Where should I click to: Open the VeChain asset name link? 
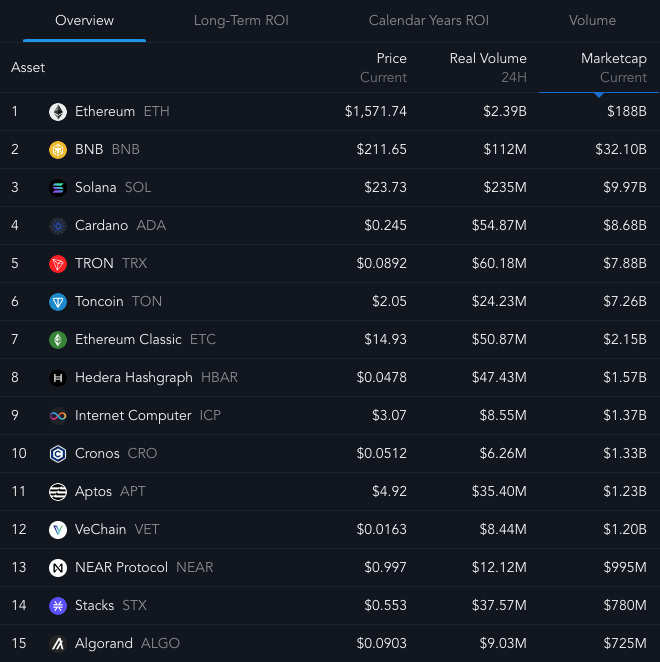pyautogui.click(x=100, y=529)
